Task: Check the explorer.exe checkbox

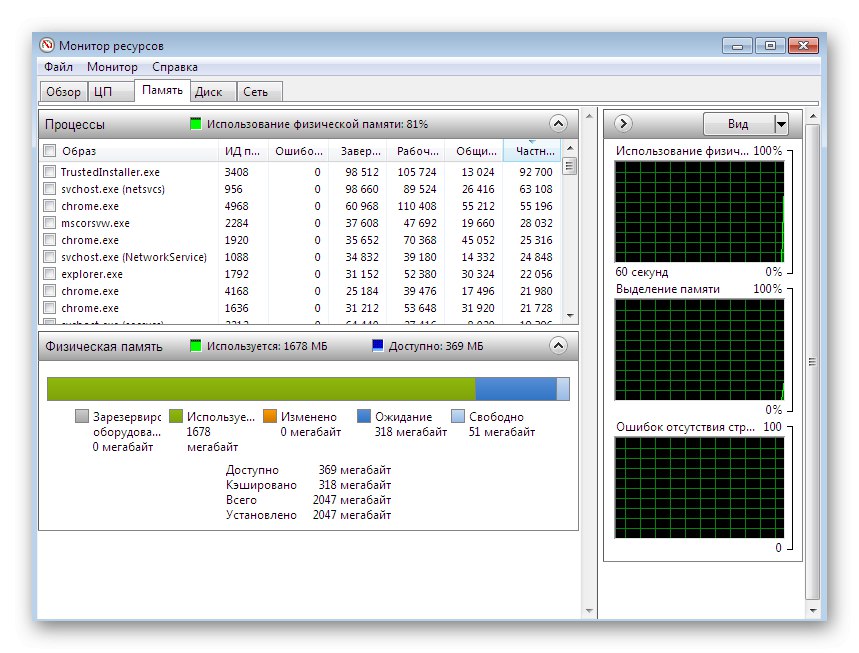Action: pos(49,274)
